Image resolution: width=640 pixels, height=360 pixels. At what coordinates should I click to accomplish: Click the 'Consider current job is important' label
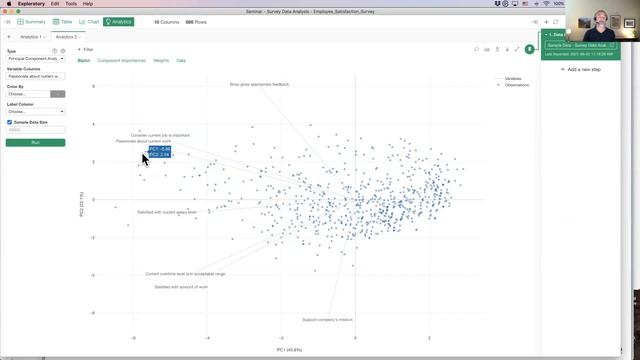click(x=160, y=135)
